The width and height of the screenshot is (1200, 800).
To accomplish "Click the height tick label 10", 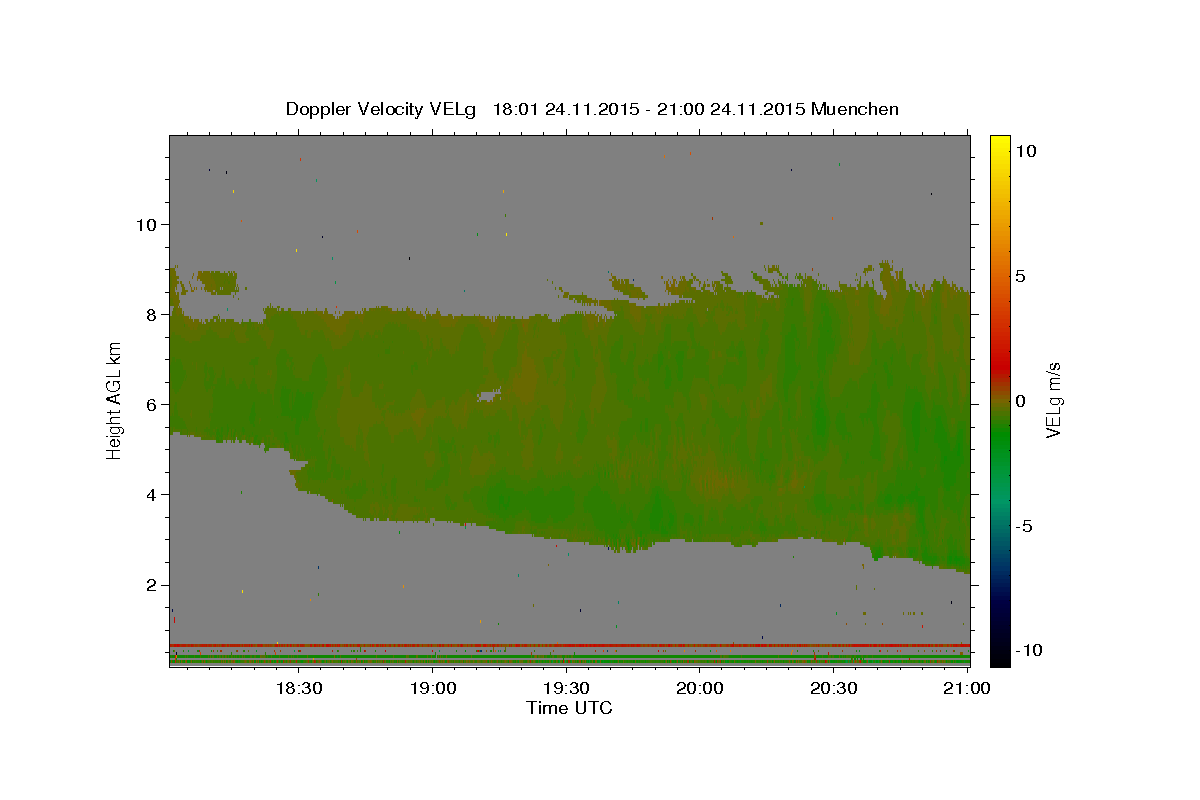I will 146,224.
